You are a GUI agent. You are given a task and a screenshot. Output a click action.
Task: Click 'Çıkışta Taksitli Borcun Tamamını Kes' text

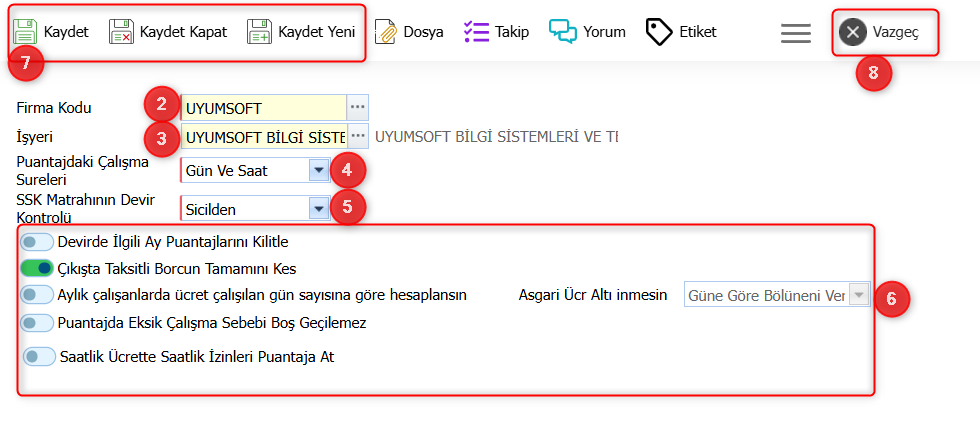177,269
